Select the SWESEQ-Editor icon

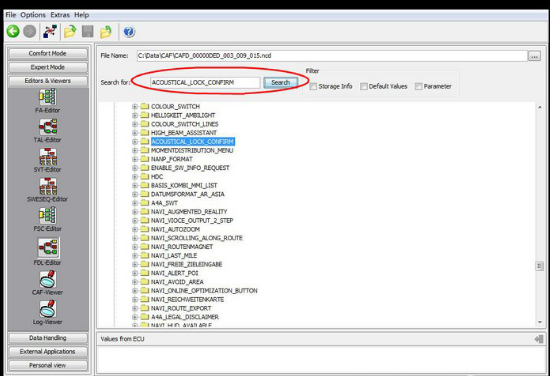[47, 186]
